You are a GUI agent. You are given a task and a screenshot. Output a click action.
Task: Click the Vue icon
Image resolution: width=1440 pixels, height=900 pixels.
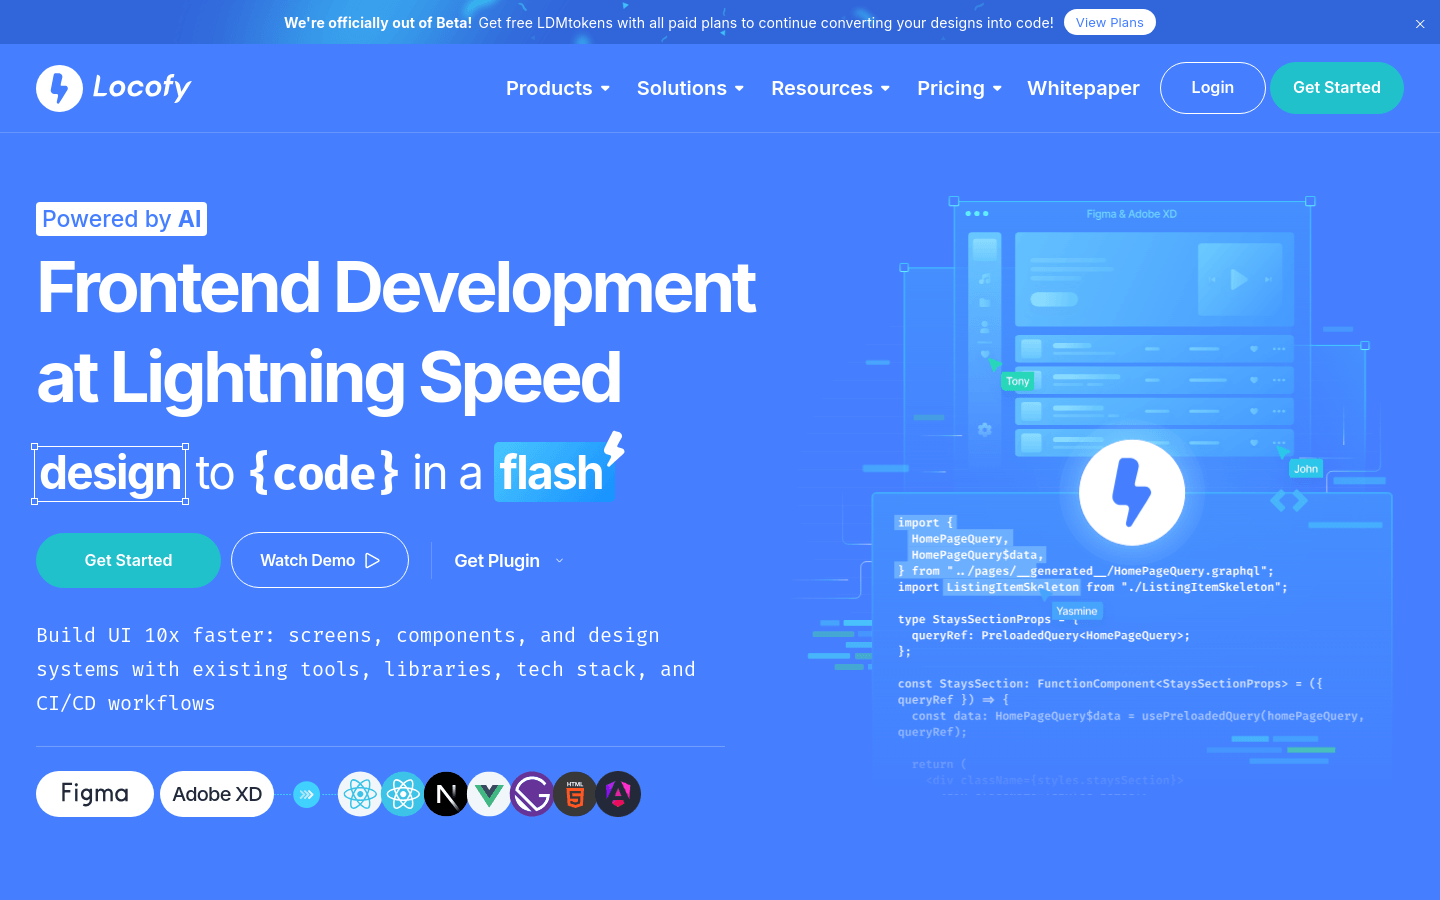click(489, 794)
